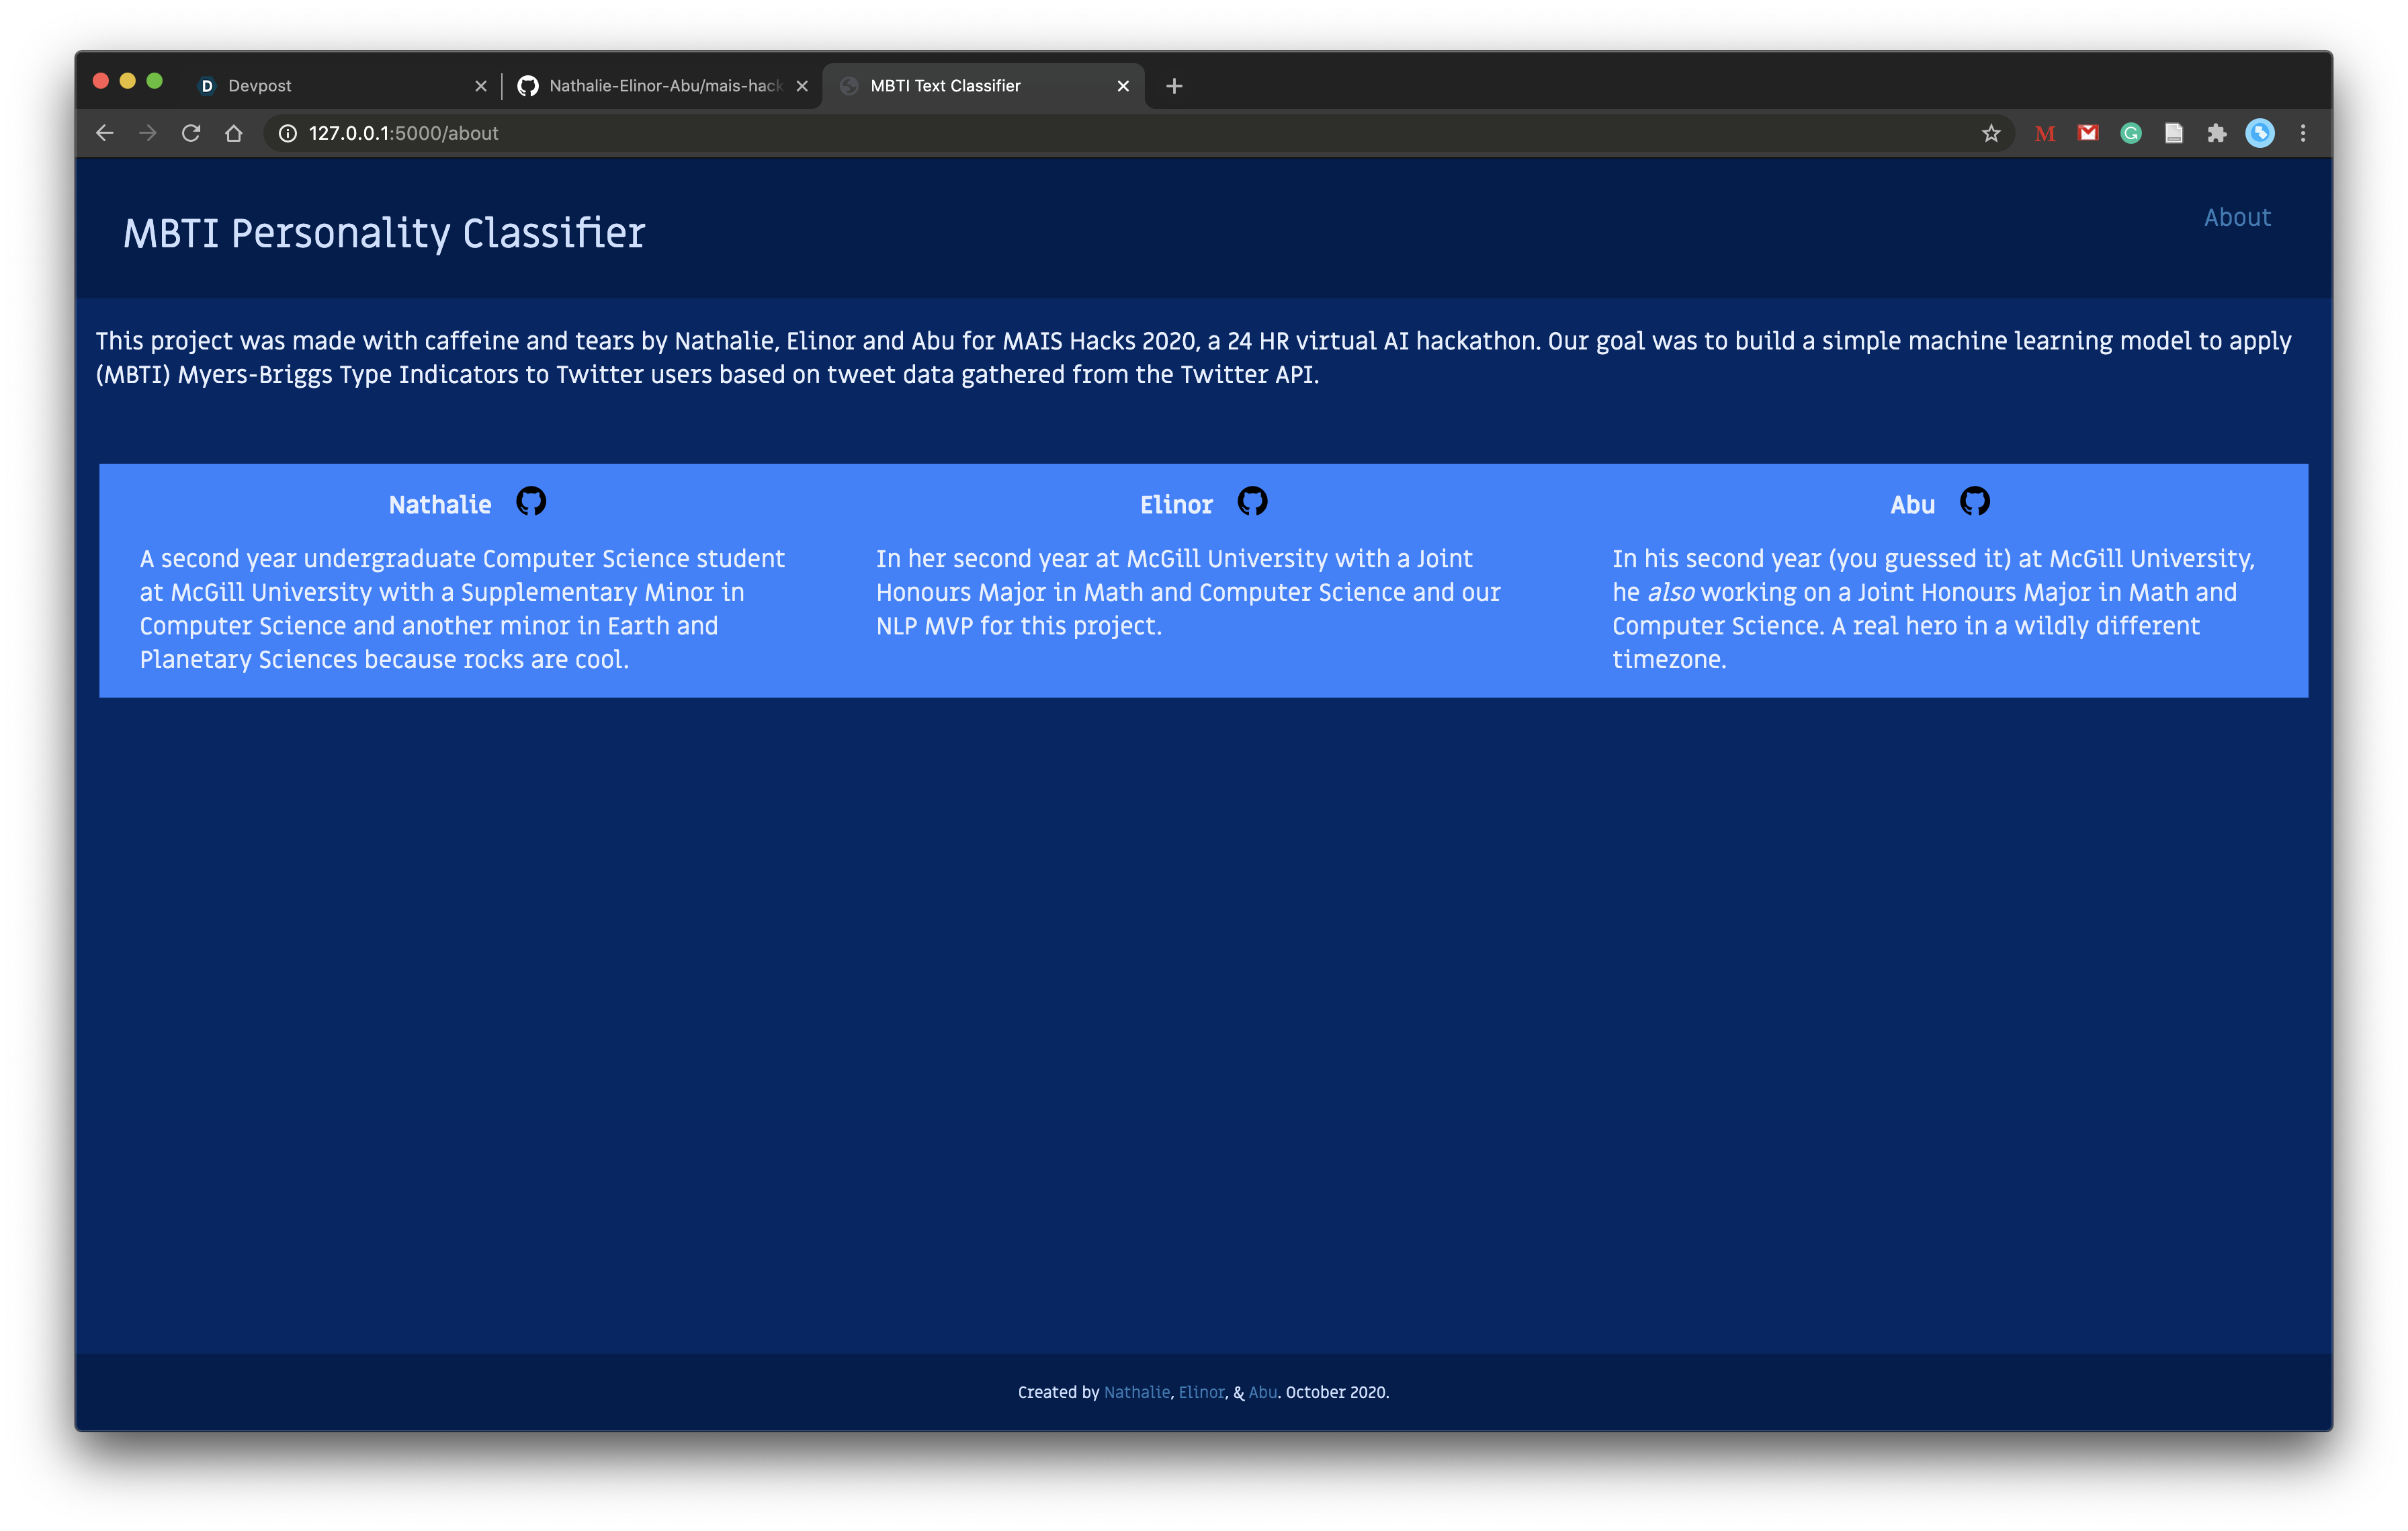Viewport: 2408px width, 1531px height.
Task: Click the bookmark star icon
Action: tap(1991, 133)
